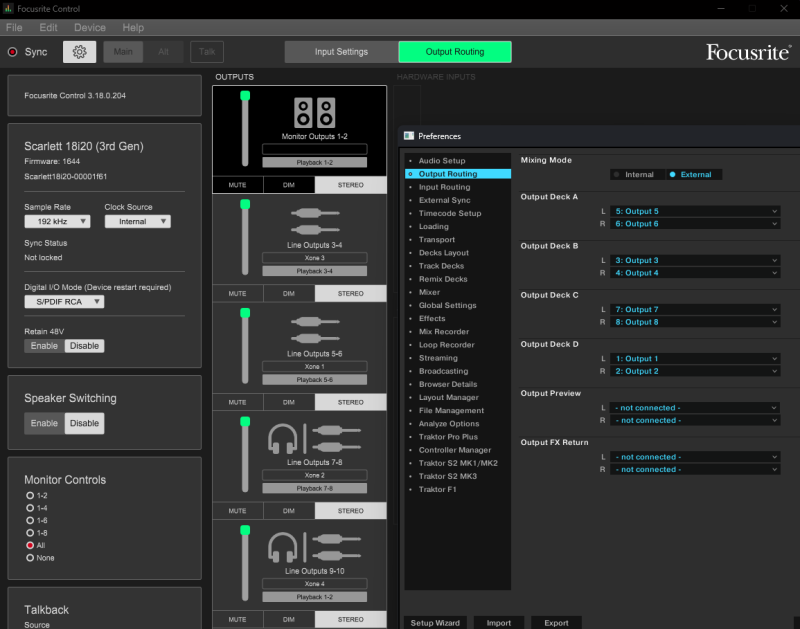The image size is (800, 629).
Task: Click the Export button
Action: [556, 623]
